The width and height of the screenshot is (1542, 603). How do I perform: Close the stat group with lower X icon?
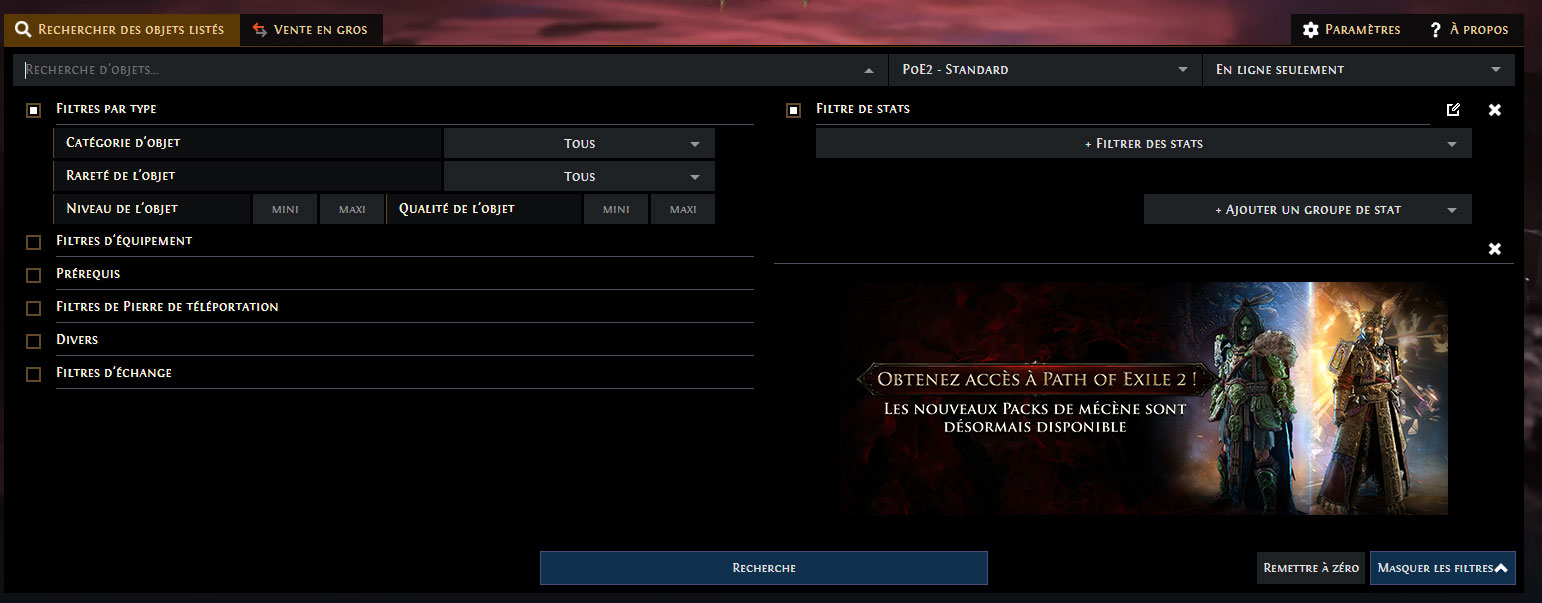[1495, 249]
